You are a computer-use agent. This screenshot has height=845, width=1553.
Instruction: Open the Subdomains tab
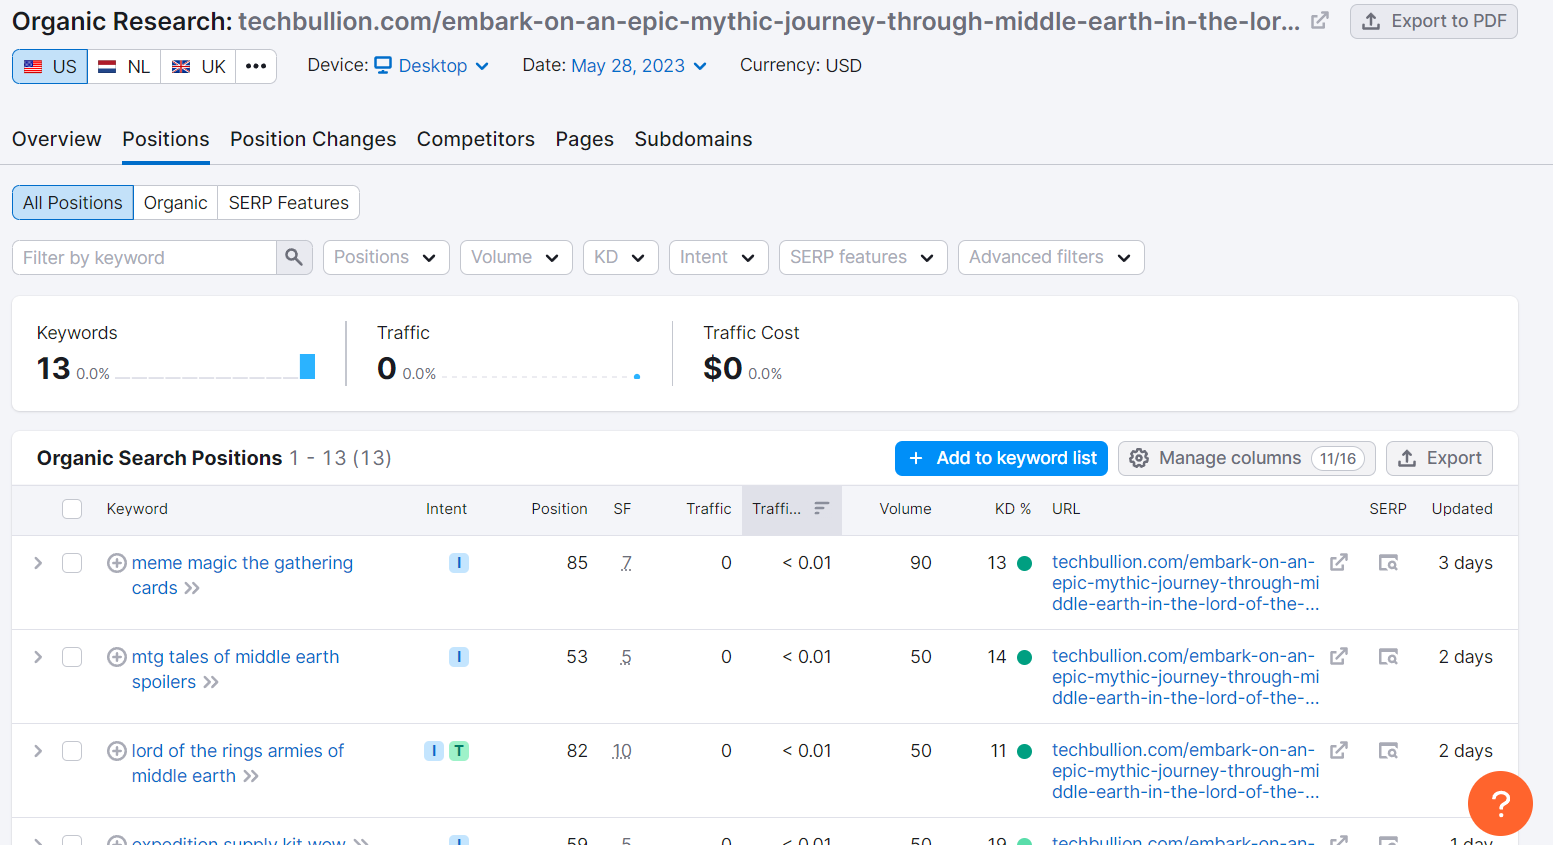(693, 139)
